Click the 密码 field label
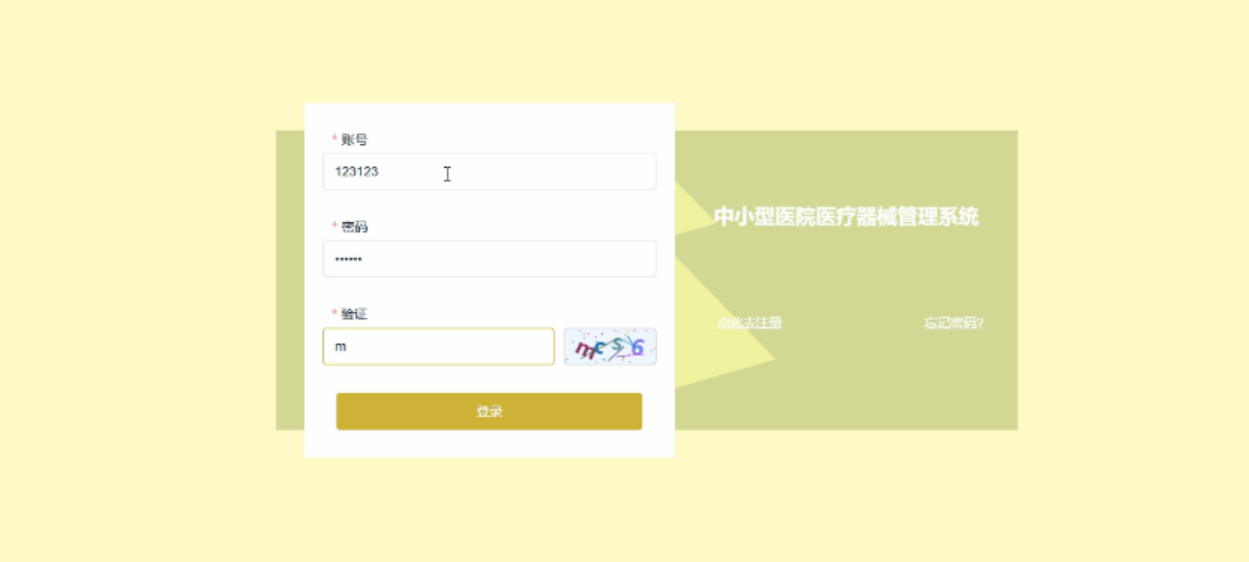Screen dimensions: 1249x562 (x=354, y=227)
